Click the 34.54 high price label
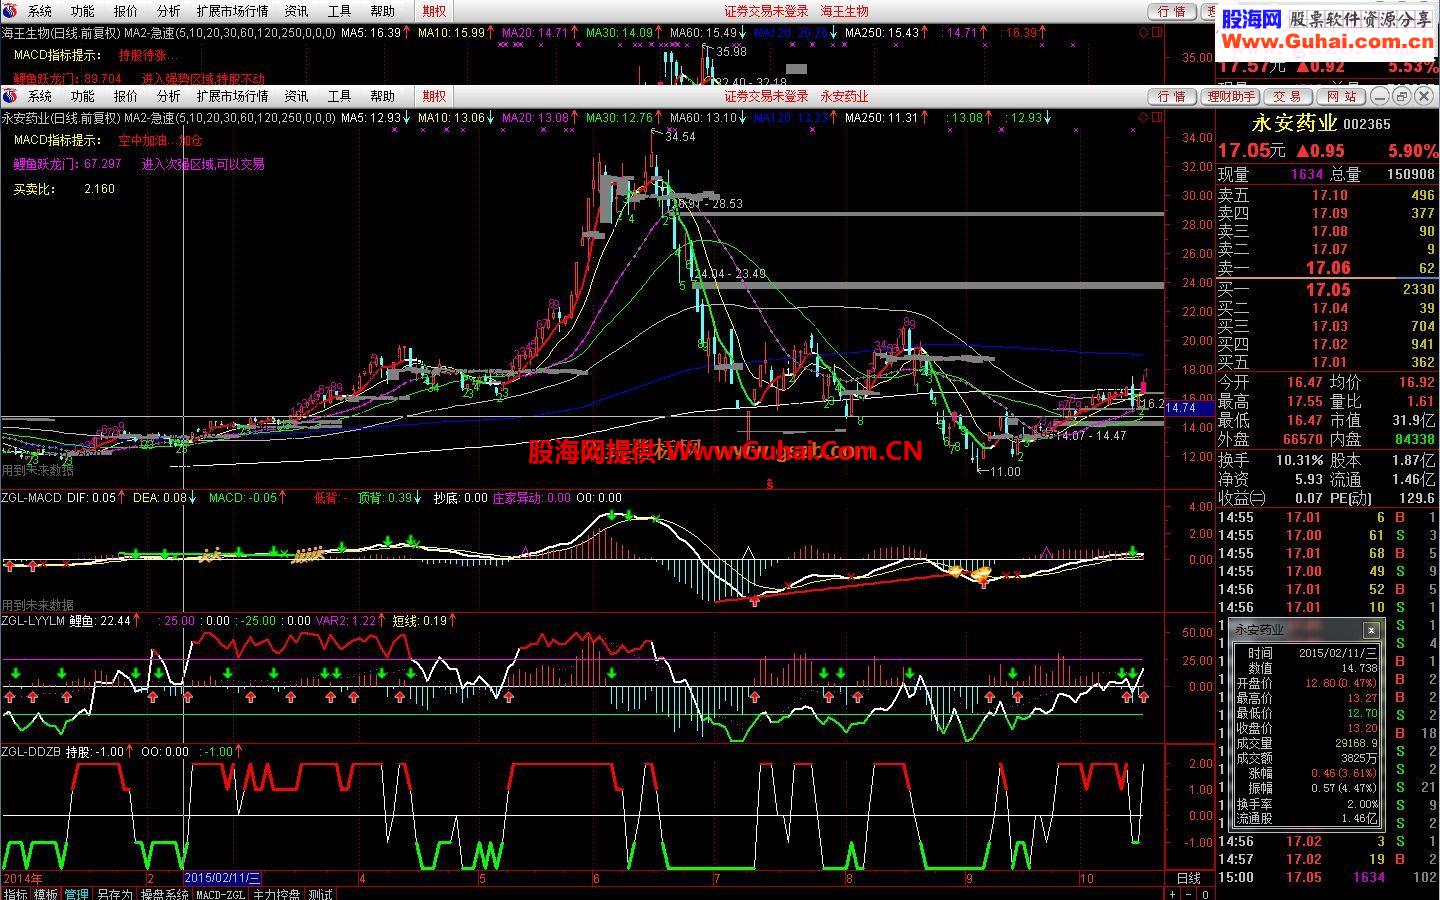 point(680,137)
